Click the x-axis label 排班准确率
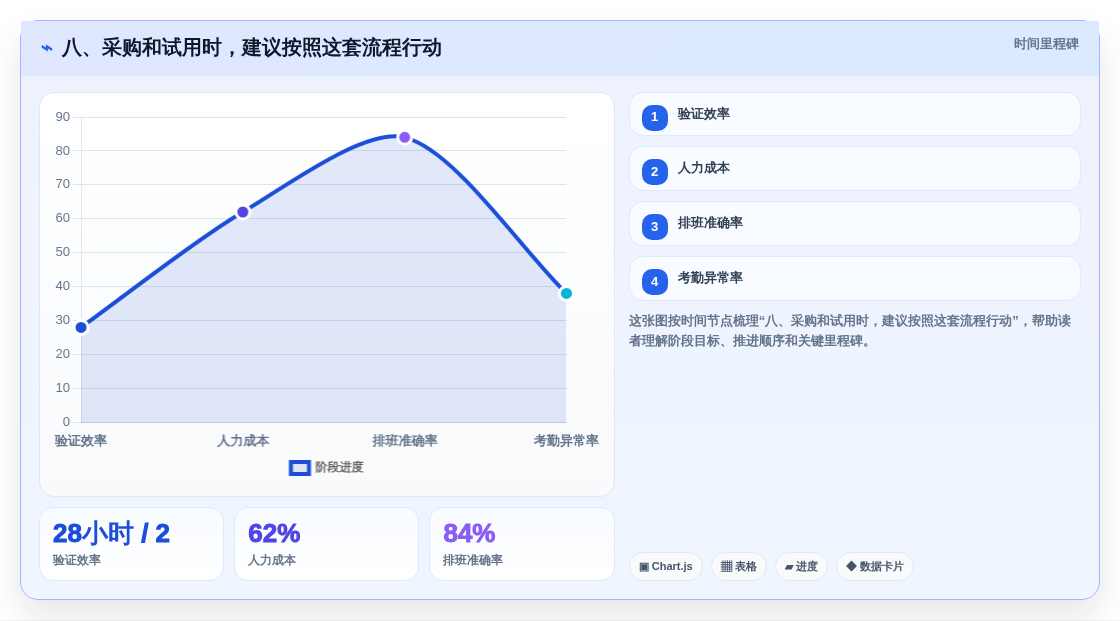1120x621 pixels. [x=405, y=441]
